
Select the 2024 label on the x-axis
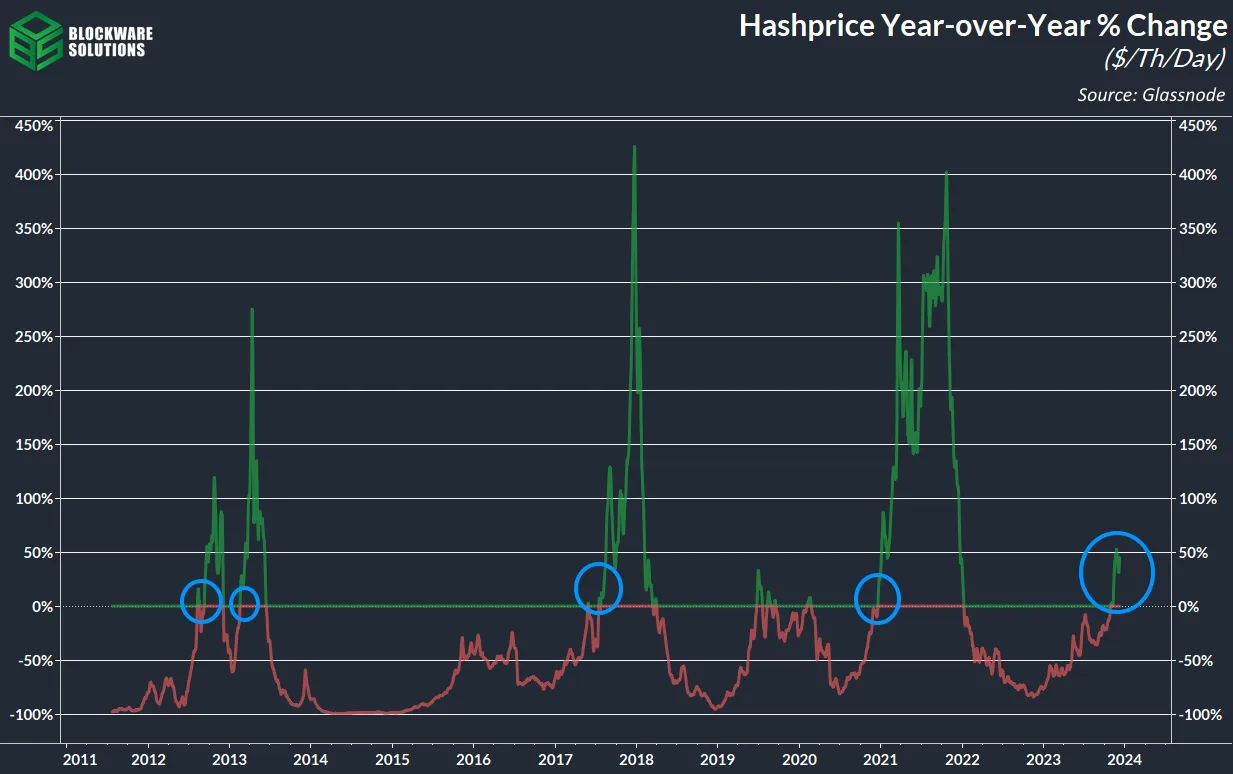1125,758
